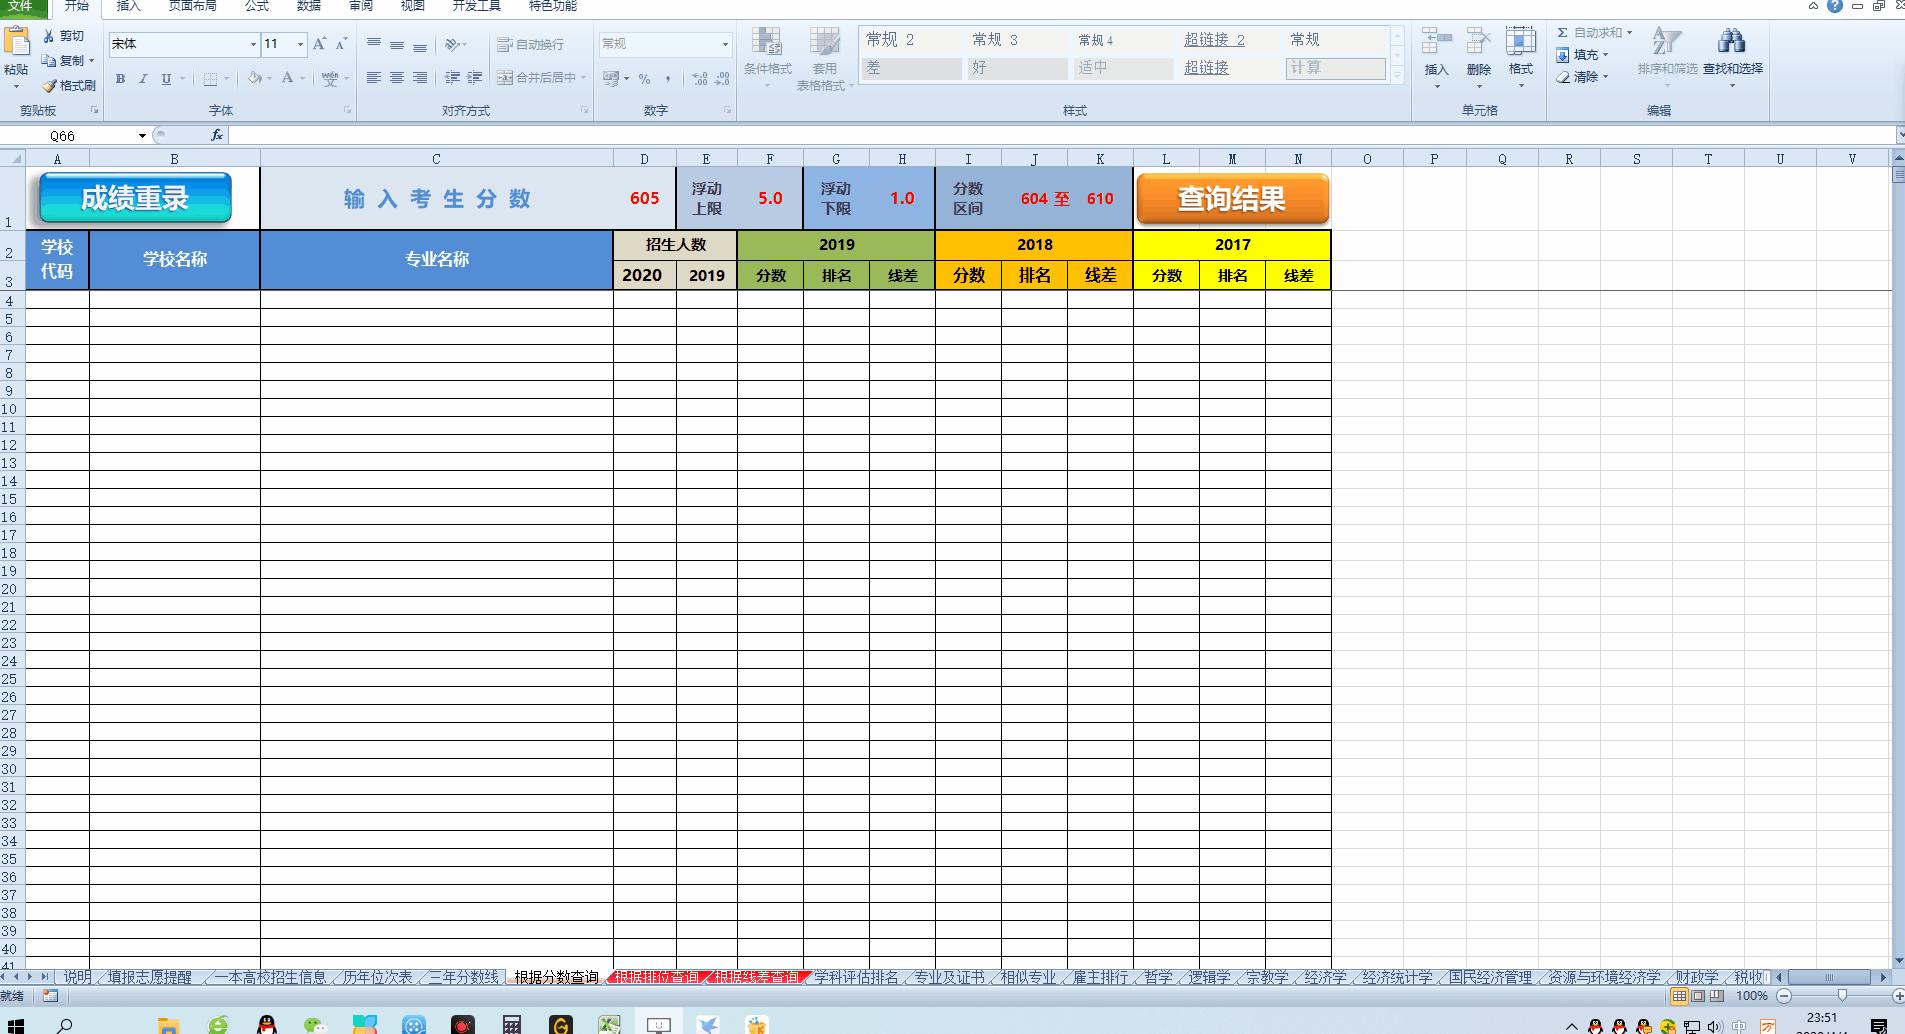Click the font color A icon
1905x1034 pixels.
[288, 78]
